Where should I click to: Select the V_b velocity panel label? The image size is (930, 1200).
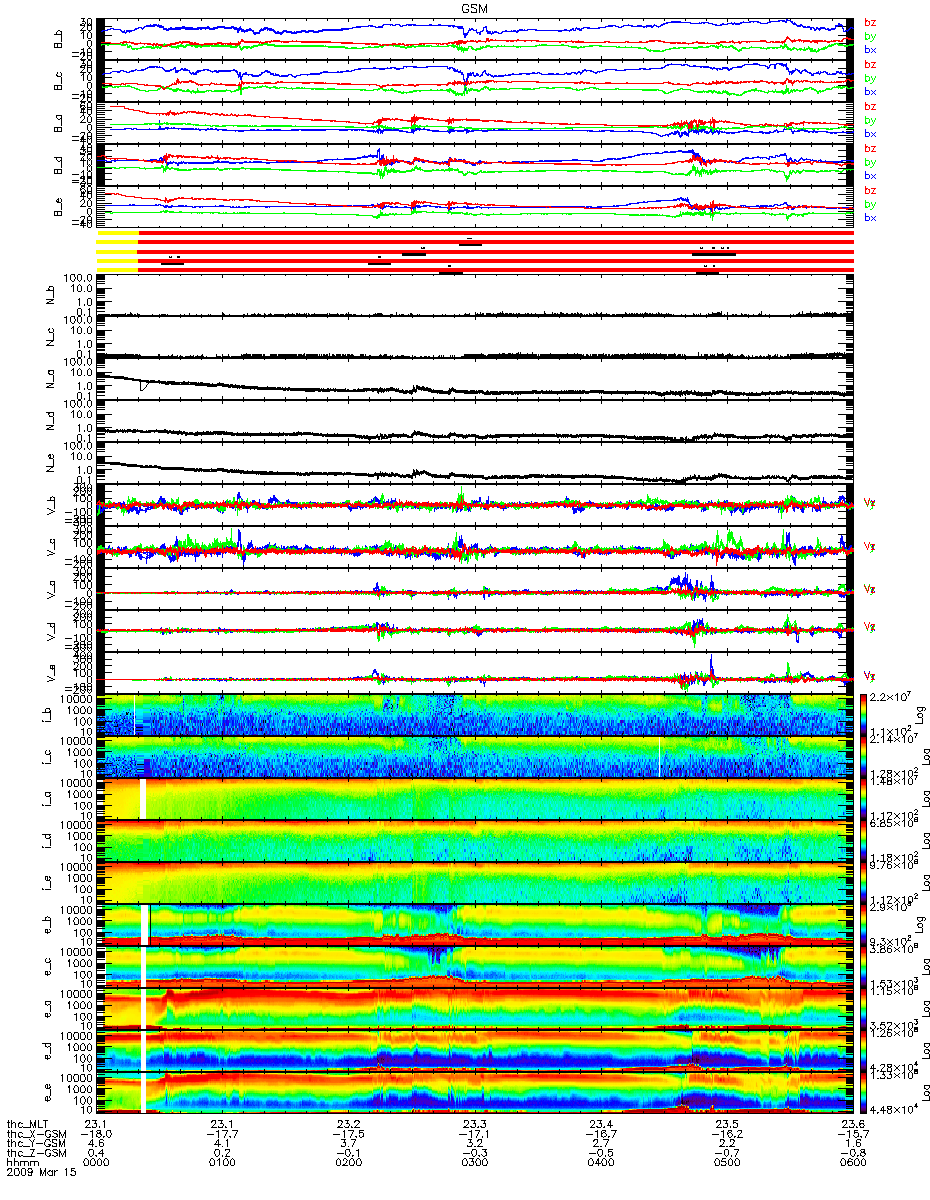point(50,505)
